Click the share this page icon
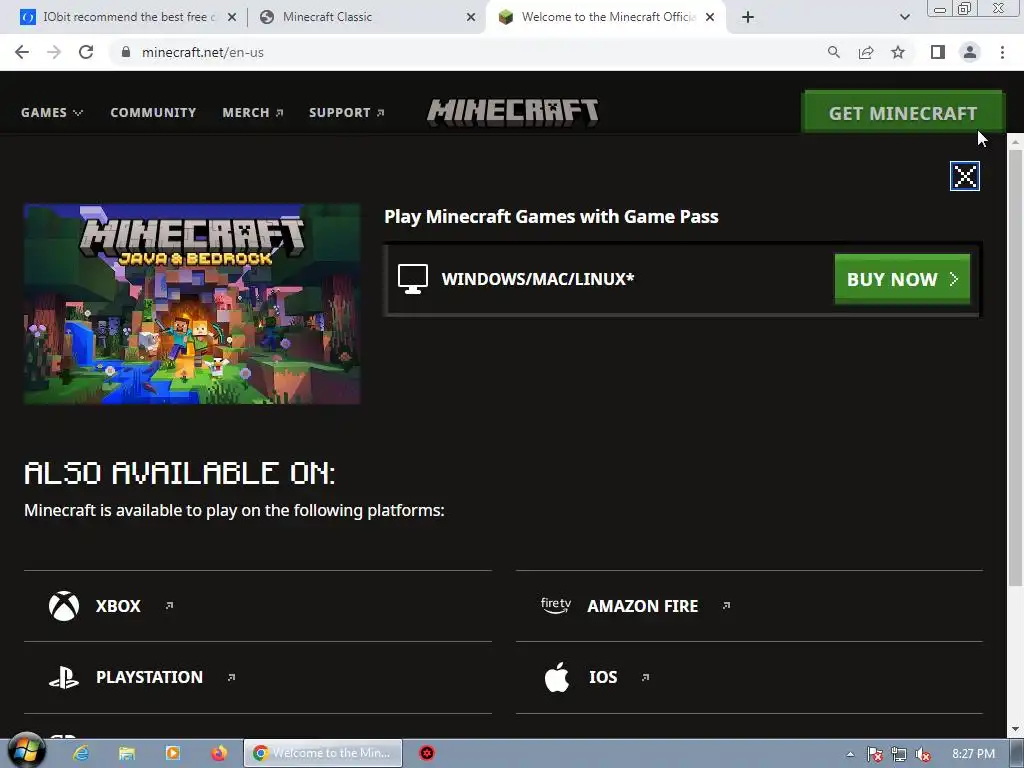 [x=866, y=52]
